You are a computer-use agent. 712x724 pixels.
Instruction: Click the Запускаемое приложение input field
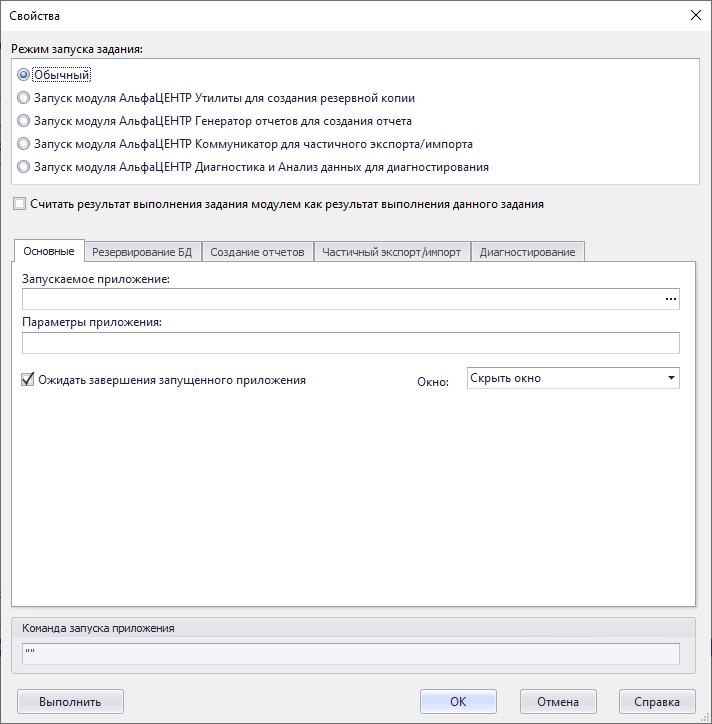(x=340, y=299)
